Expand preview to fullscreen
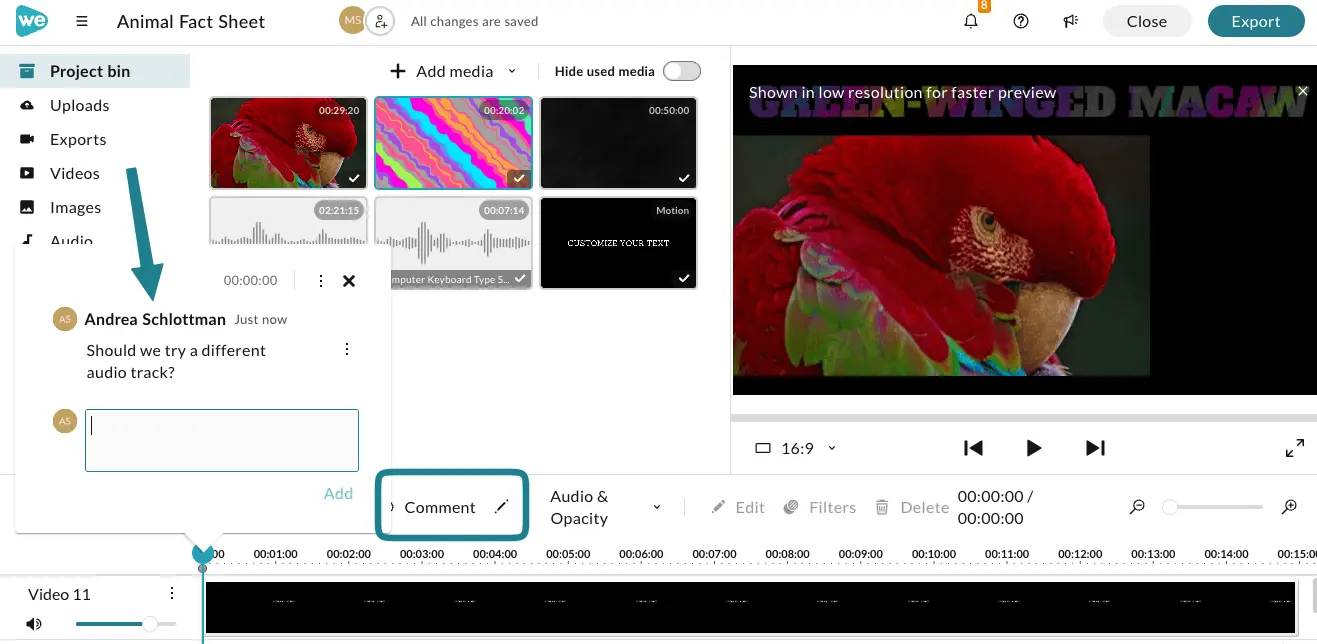Viewport: 1317px width, 644px height. point(1294,448)
